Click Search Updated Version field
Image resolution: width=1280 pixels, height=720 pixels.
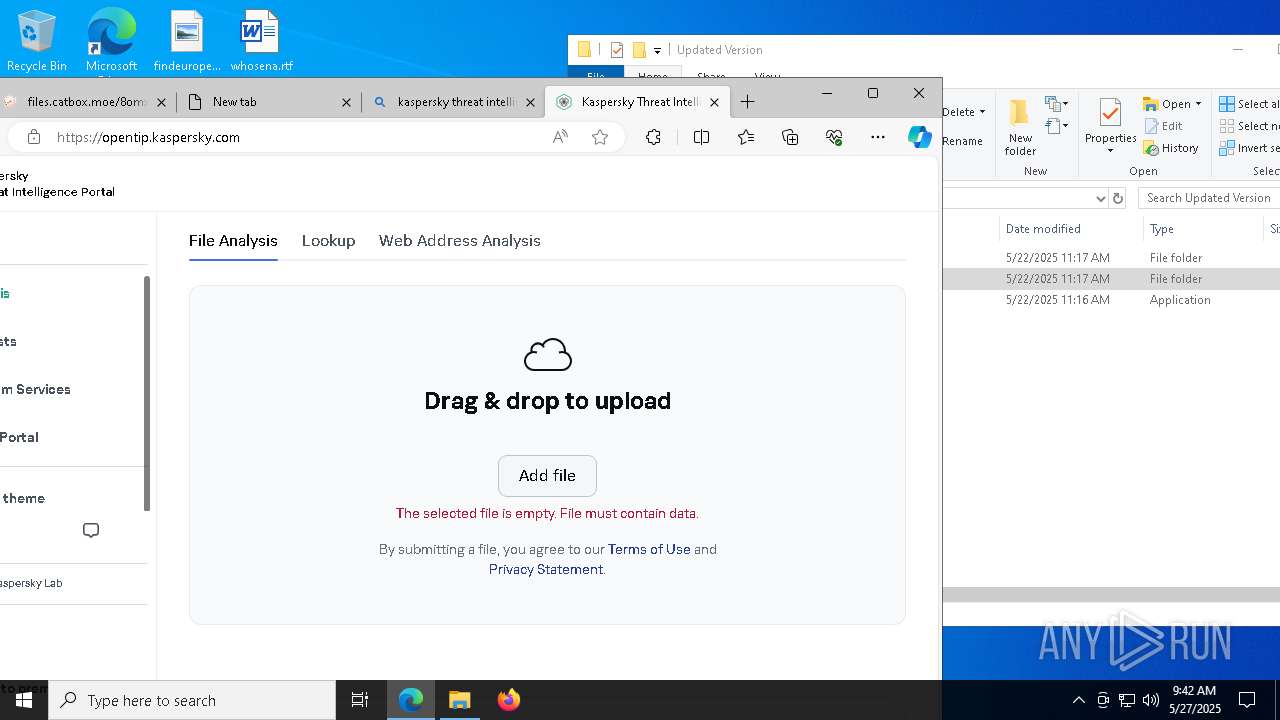(x=1209, y=198)
